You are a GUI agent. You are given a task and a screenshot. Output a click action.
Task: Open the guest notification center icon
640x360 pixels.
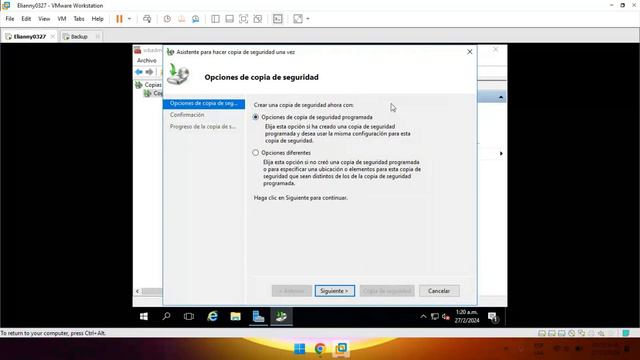tap(493, 317)
